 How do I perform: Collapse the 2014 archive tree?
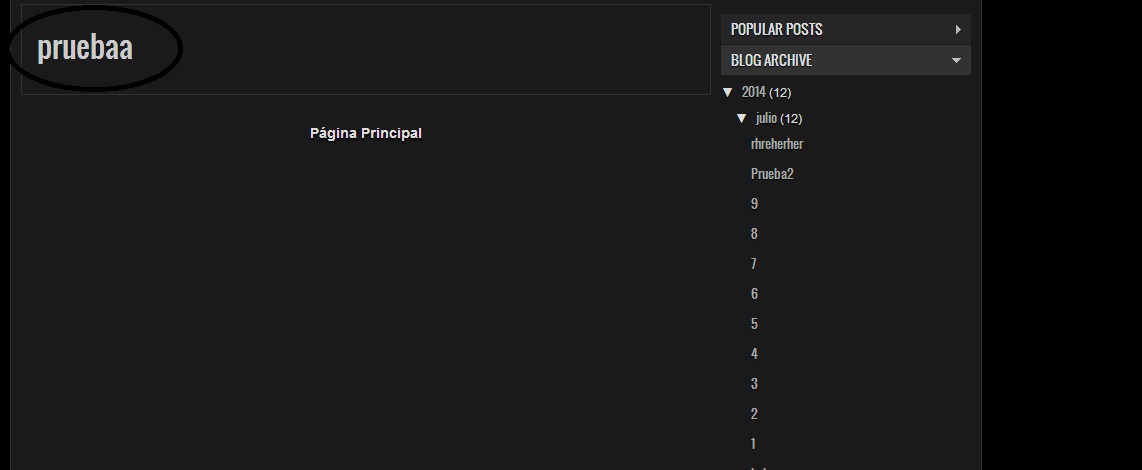point(729,93)
